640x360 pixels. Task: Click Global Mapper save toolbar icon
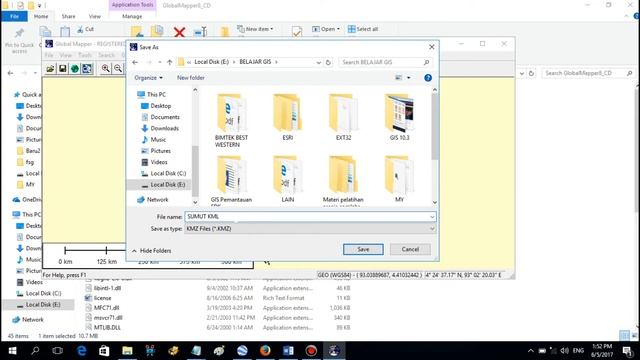pyautogui.click(x=62, y=69)
